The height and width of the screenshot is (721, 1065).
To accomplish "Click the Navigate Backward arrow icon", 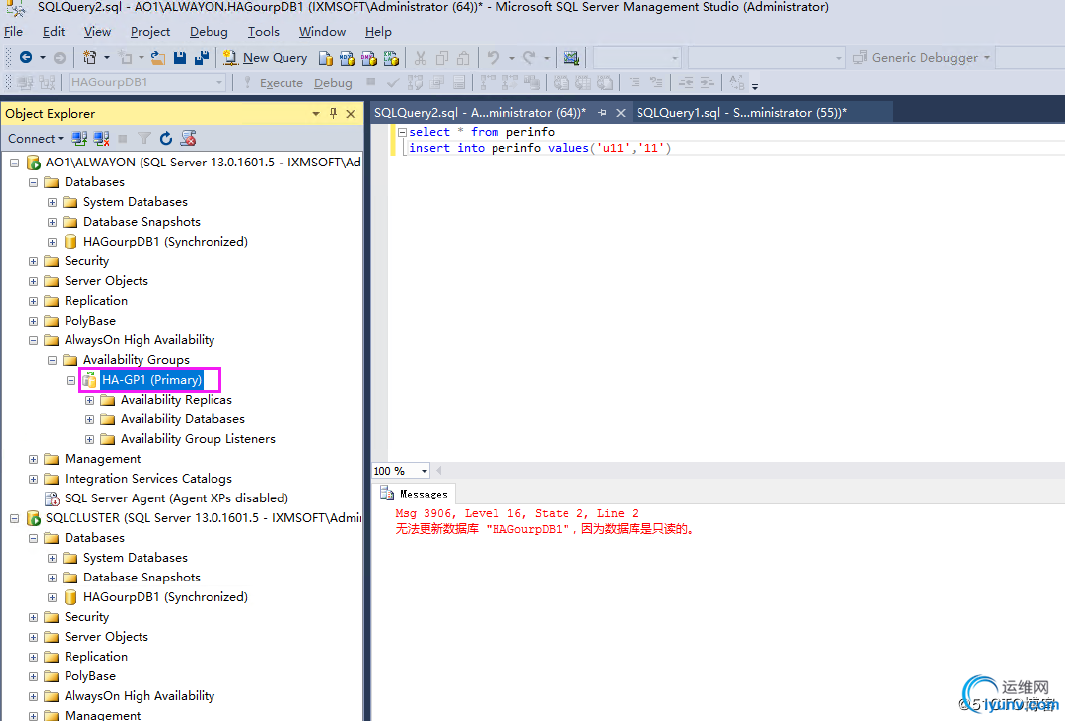I will pyautogui.click(x=26, y=58).
